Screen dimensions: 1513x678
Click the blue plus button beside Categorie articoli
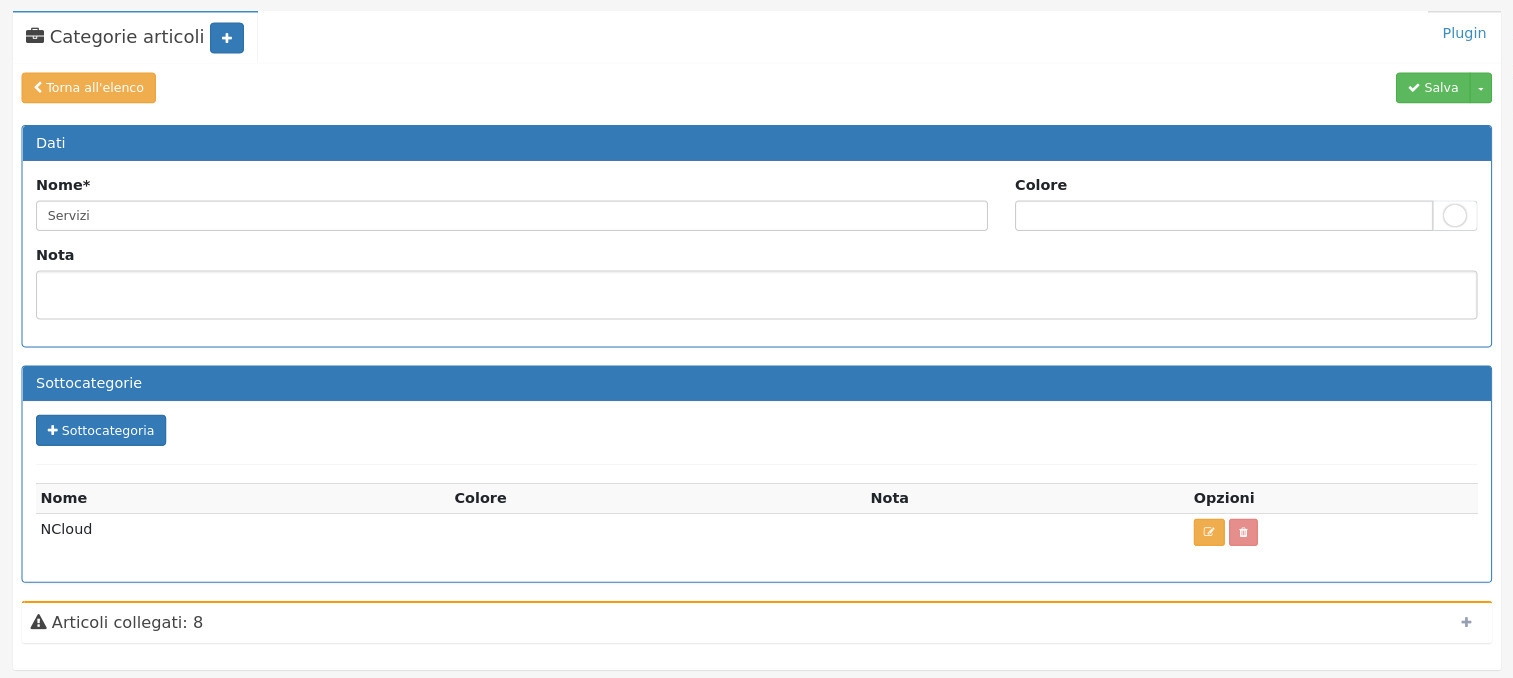coord(227,38)
